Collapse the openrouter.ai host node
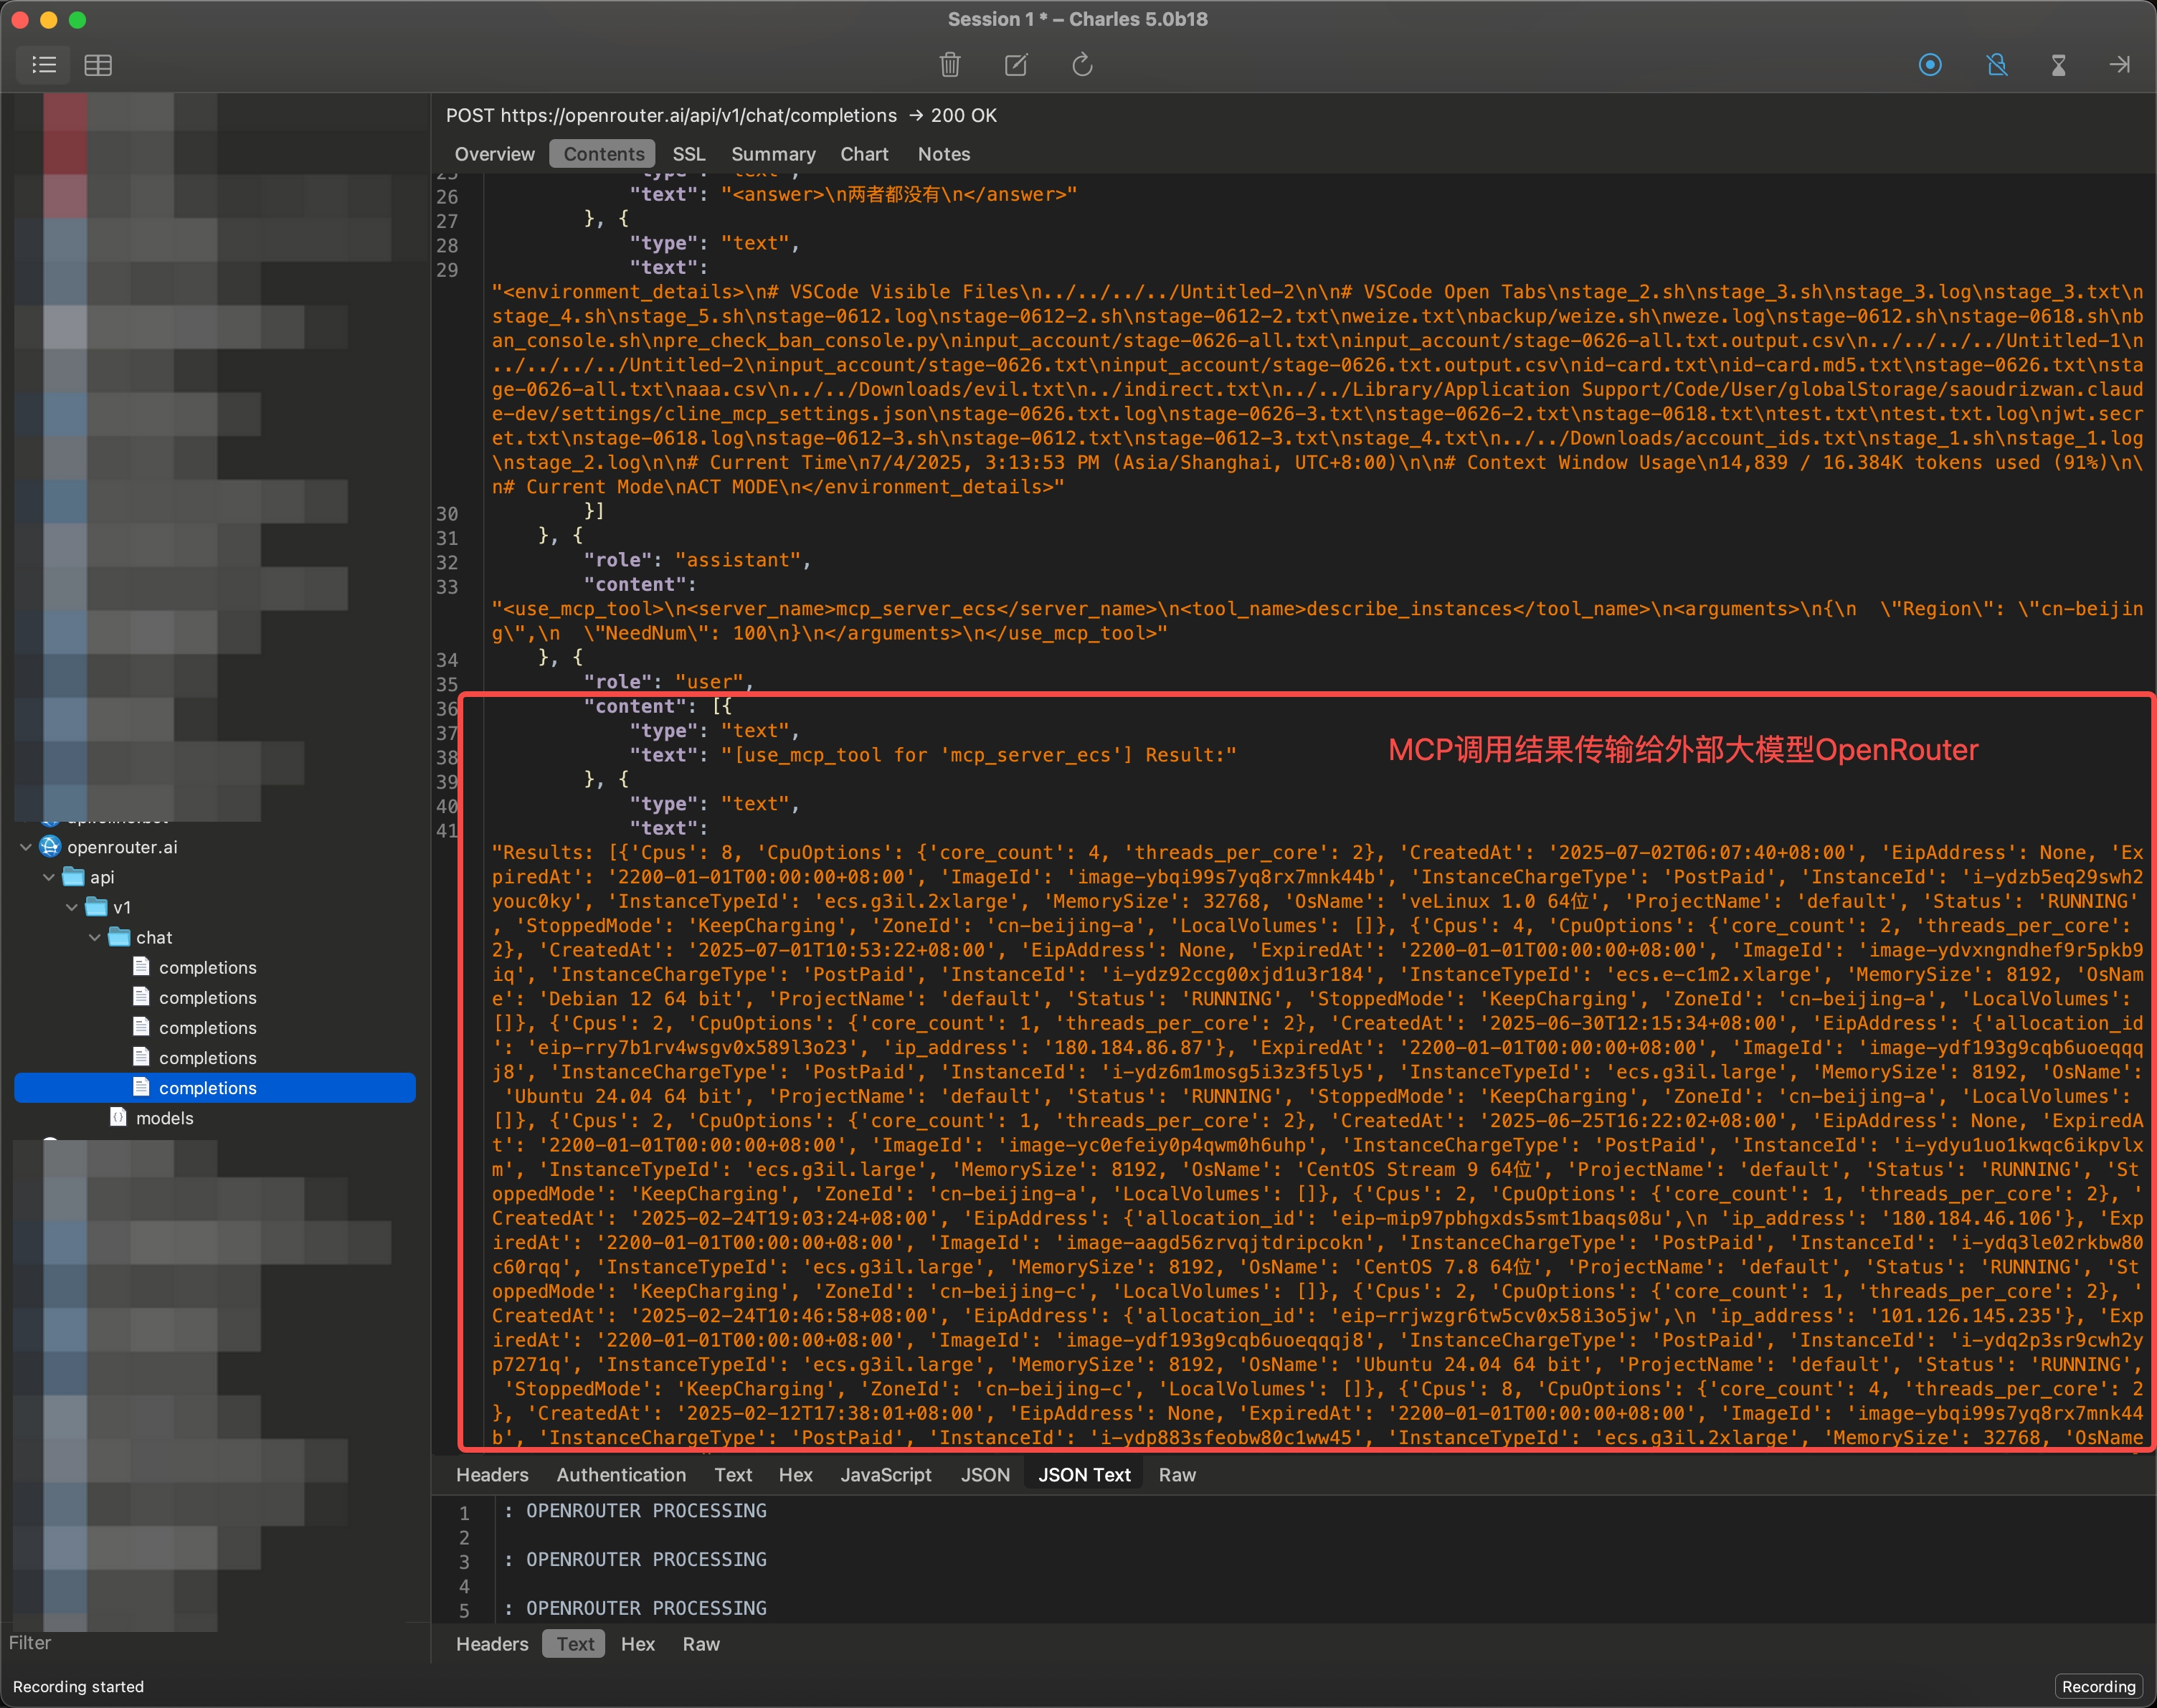The width and height of the screenshot is (2157, 1708). pos(25,847)
